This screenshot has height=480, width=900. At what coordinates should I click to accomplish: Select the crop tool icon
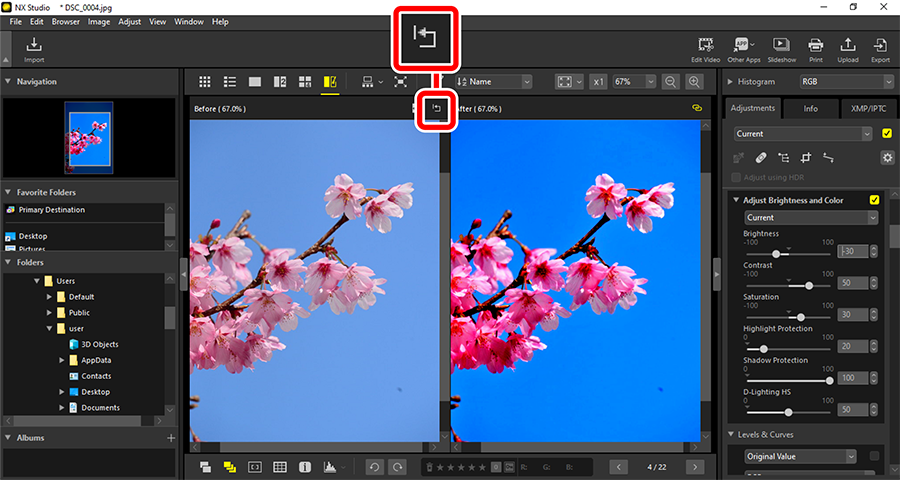pos(806,157)
